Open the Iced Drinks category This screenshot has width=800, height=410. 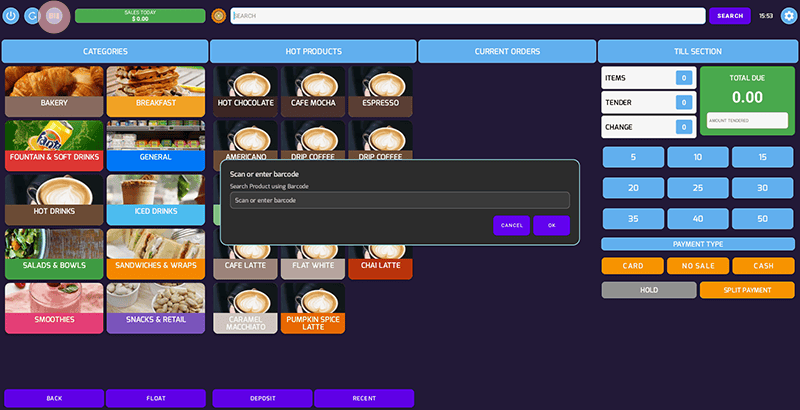tap(156, 200)
